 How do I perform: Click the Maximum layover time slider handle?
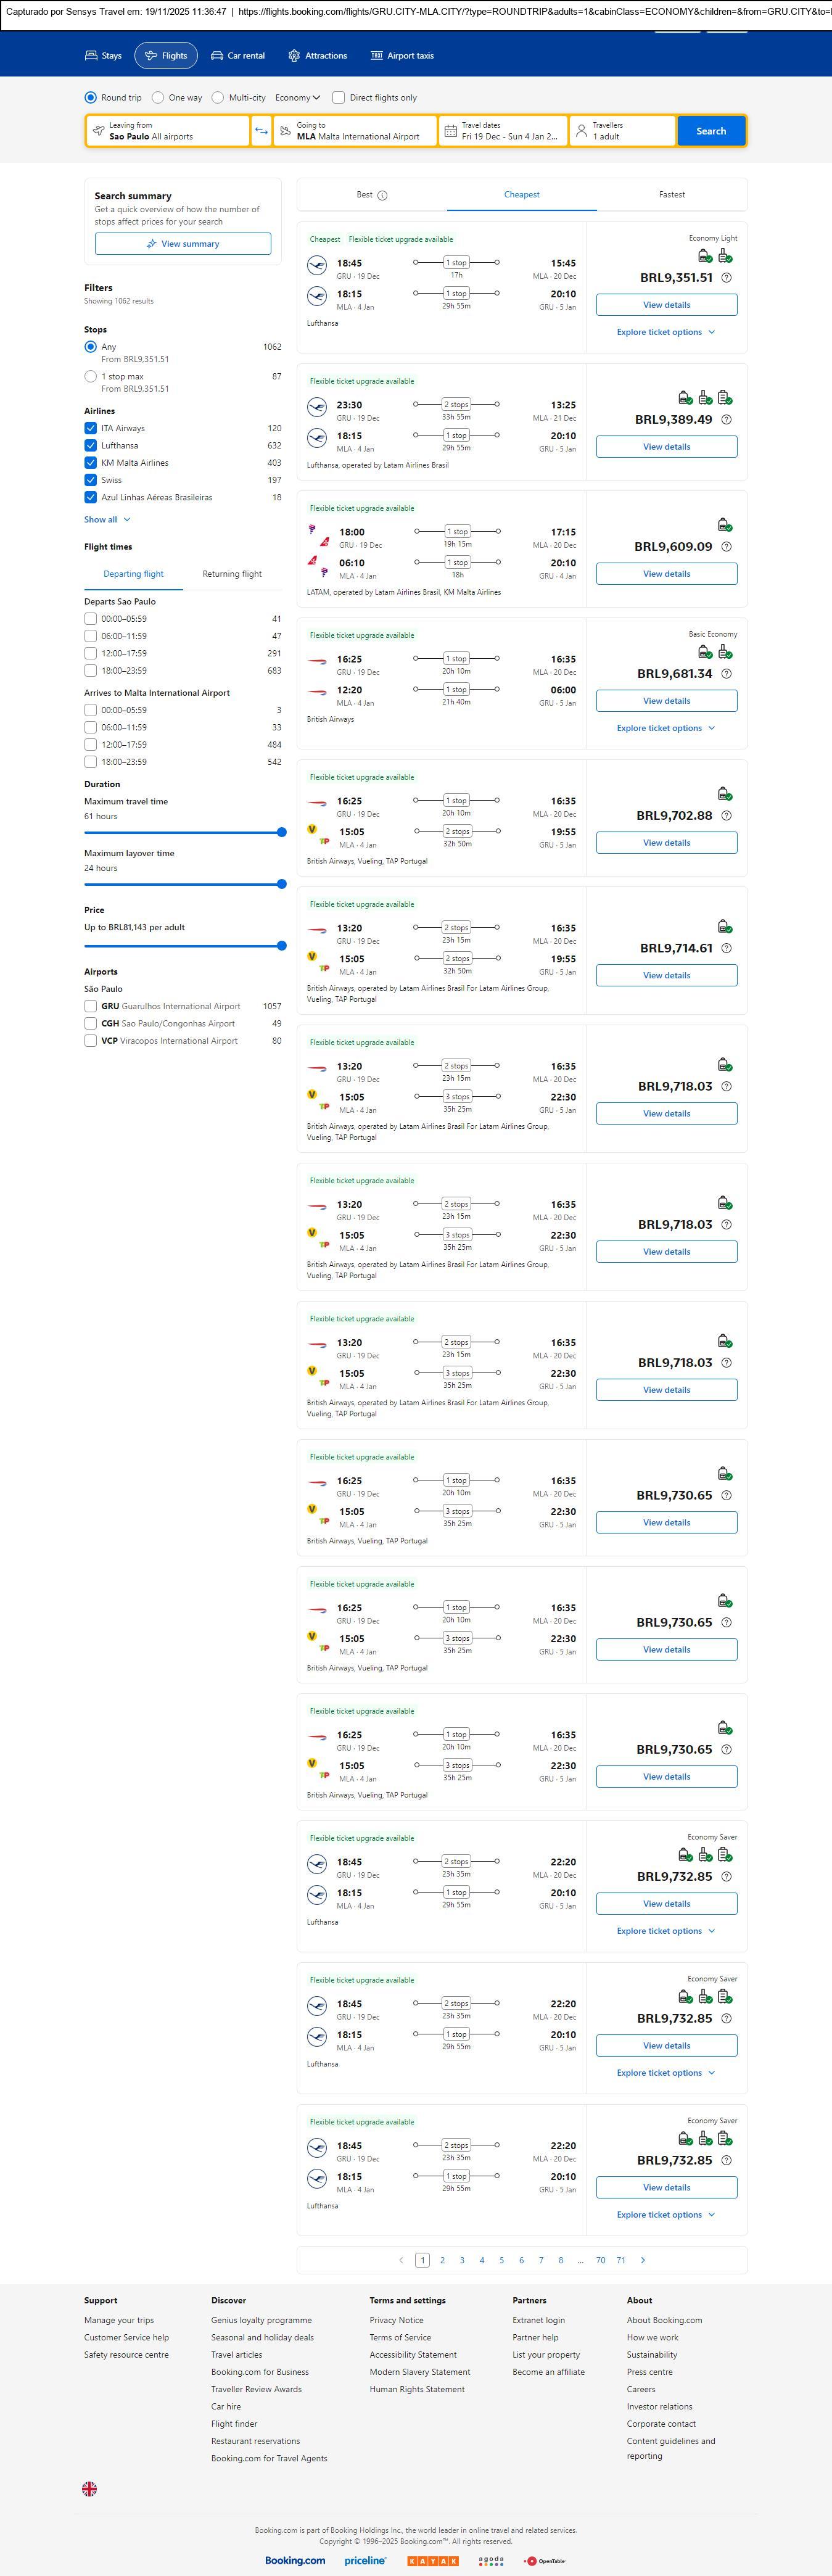coord(281,884)
